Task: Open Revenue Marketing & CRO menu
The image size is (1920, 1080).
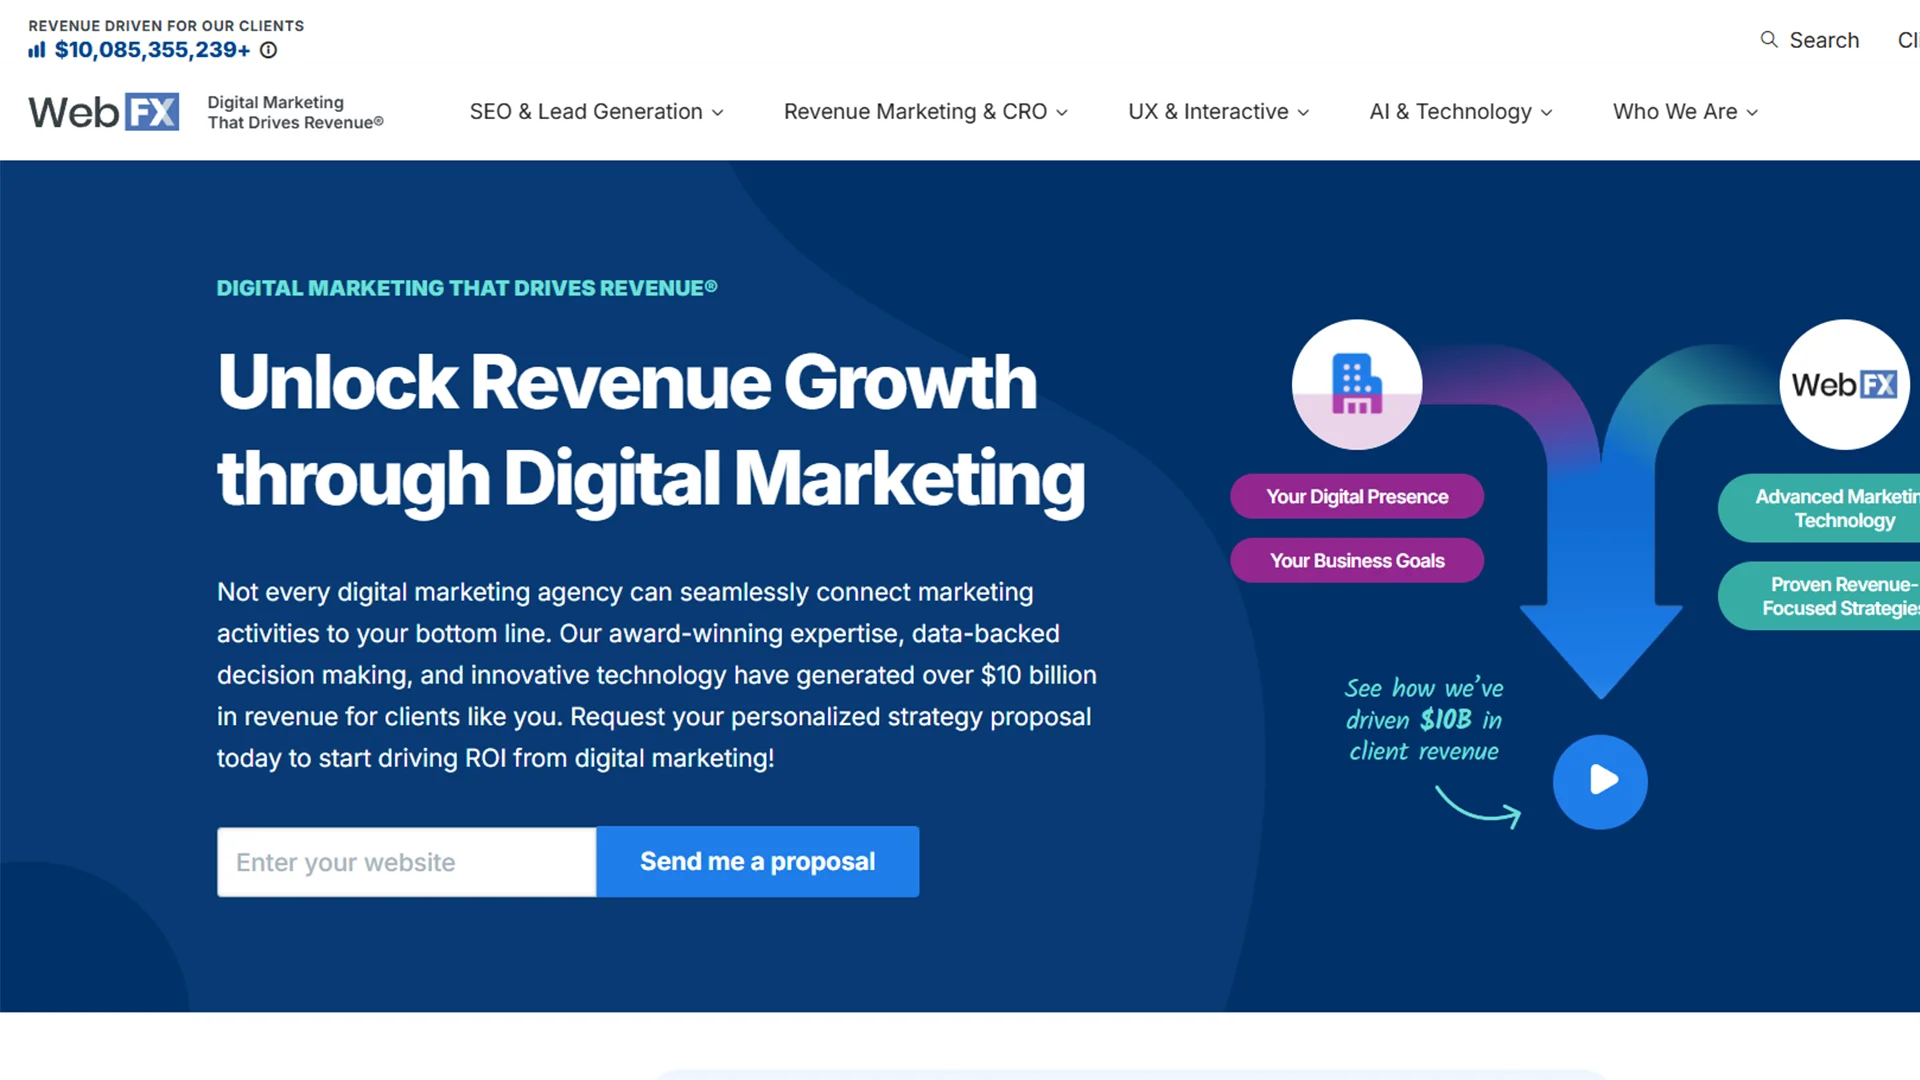Action: click(x=926, y=112)
